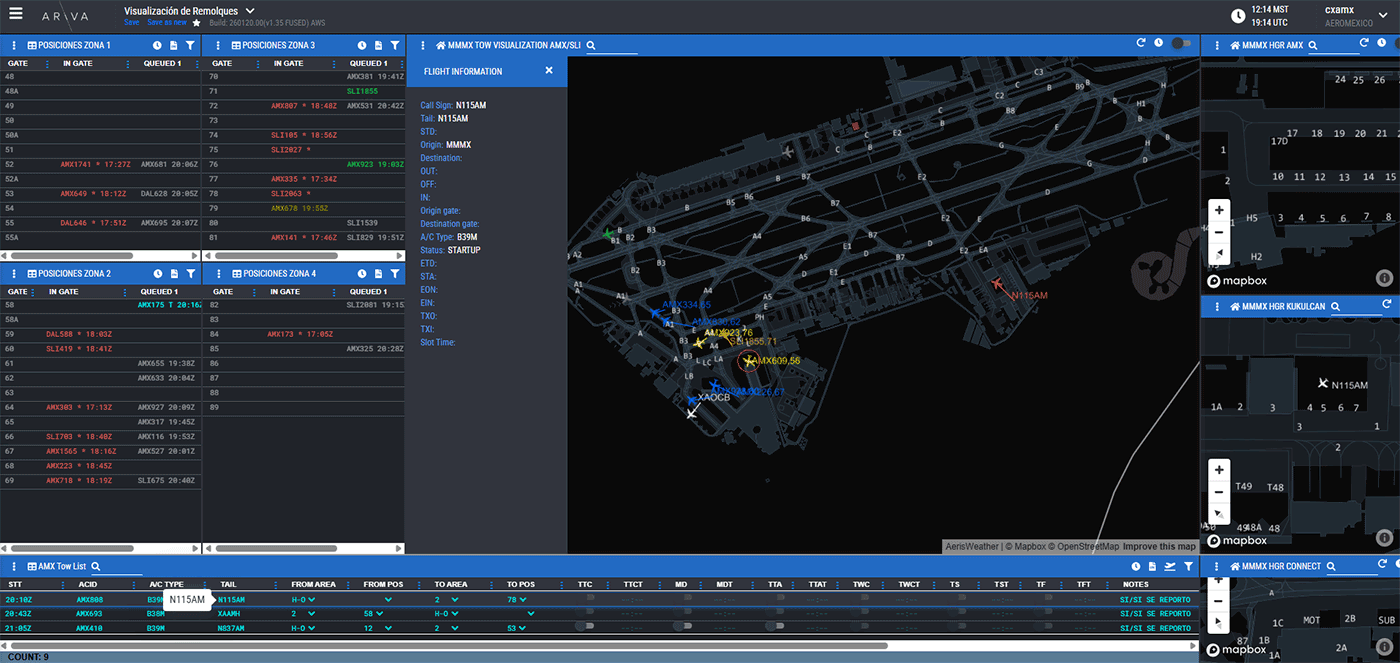The width and height of the screenshot is (1400, 663).
Task: Click the export document icon in Posiciones Zona 2
Action: [174, 273]
